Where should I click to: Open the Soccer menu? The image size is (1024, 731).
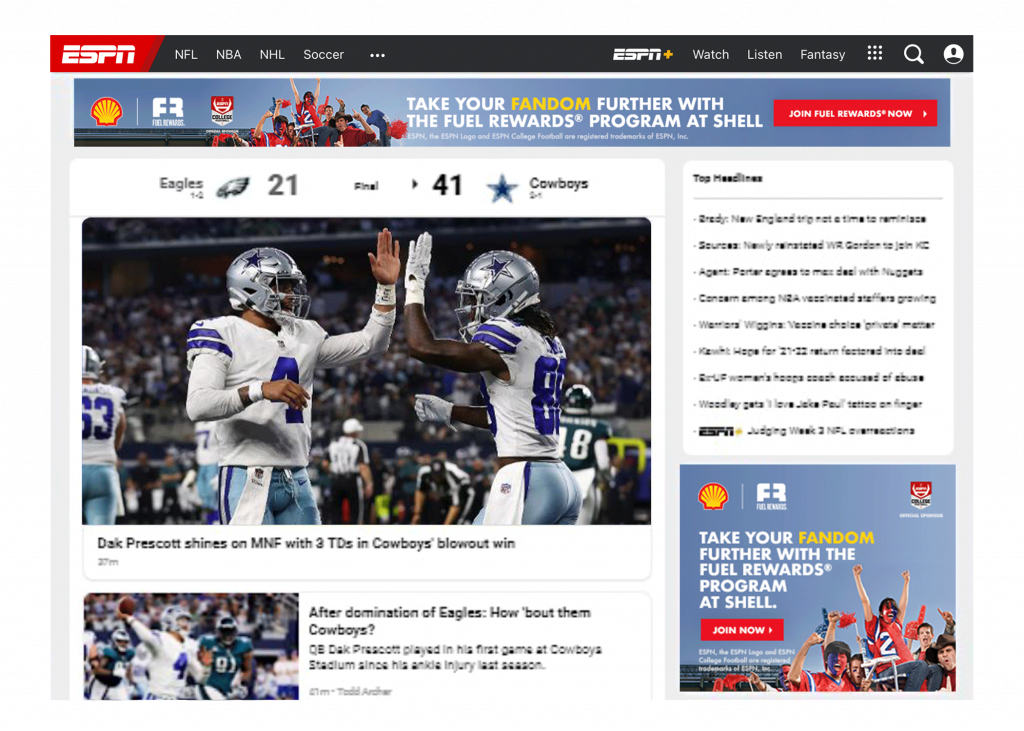[323, 55]
